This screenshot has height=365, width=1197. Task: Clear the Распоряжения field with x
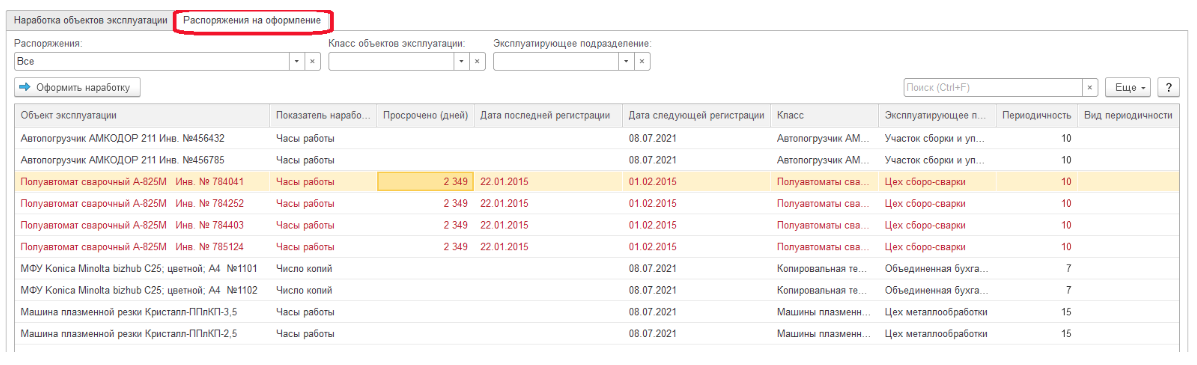pos(313,61)
